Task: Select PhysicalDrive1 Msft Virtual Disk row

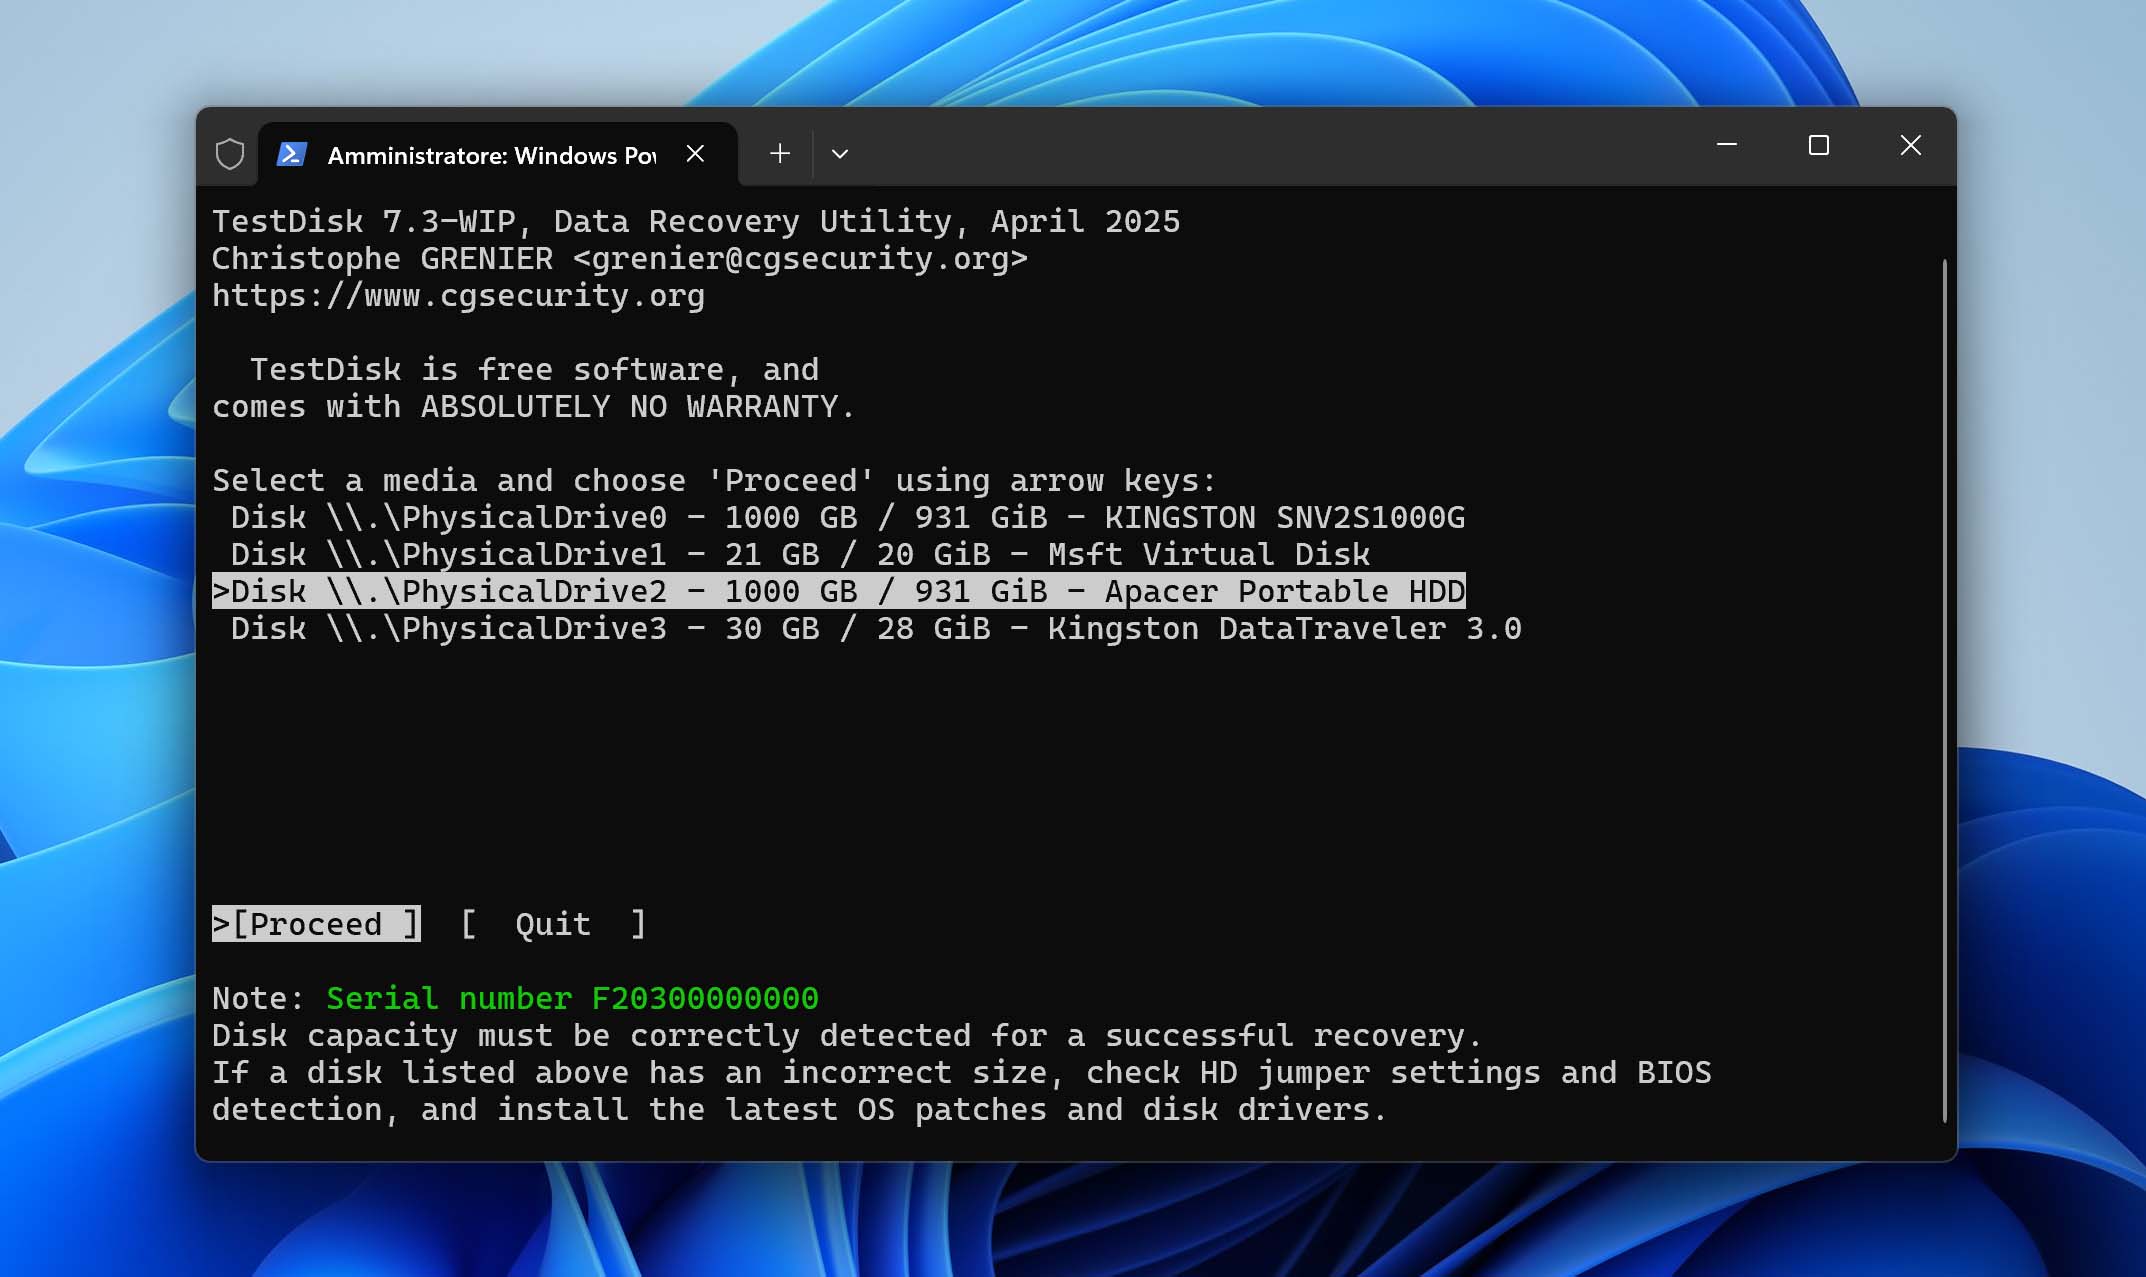Action: pos(800,555)
